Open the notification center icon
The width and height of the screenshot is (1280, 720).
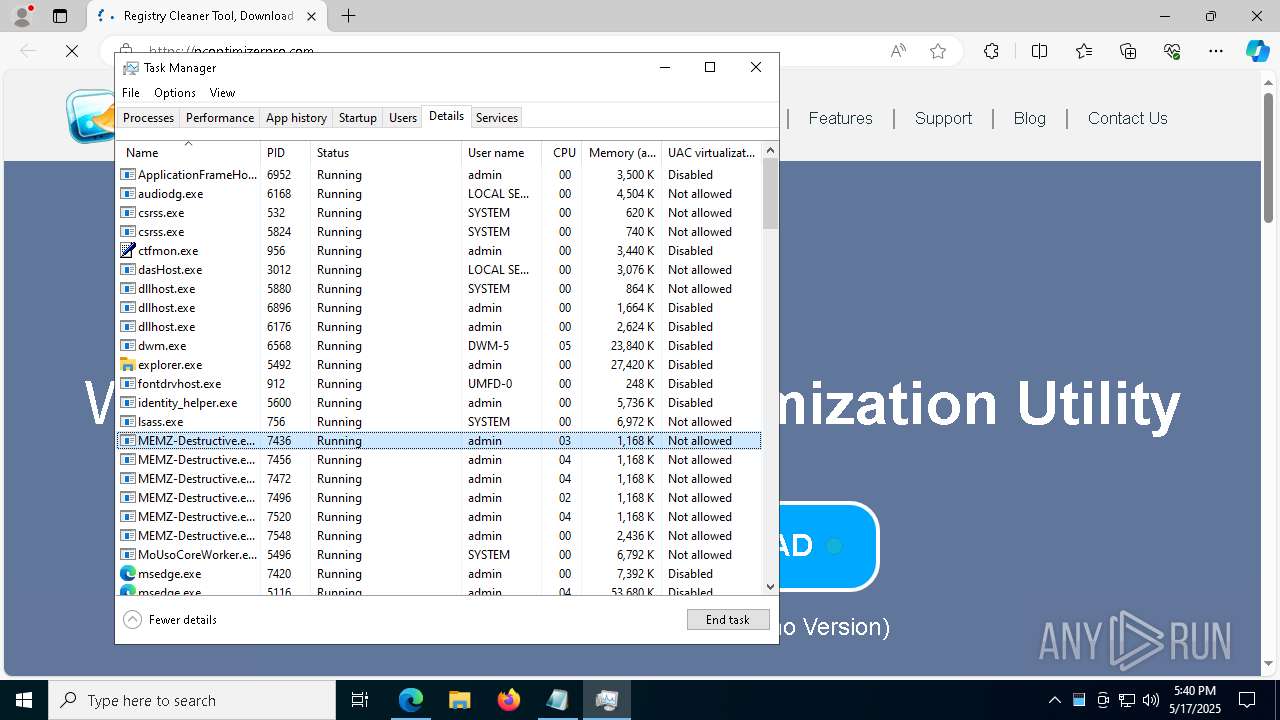[1247, 700]
